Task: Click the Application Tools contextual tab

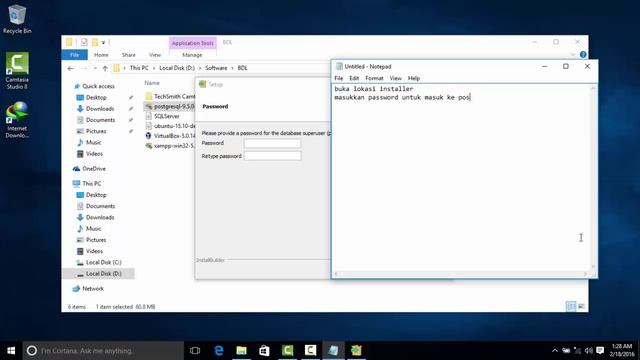Action: pos(193,43)
